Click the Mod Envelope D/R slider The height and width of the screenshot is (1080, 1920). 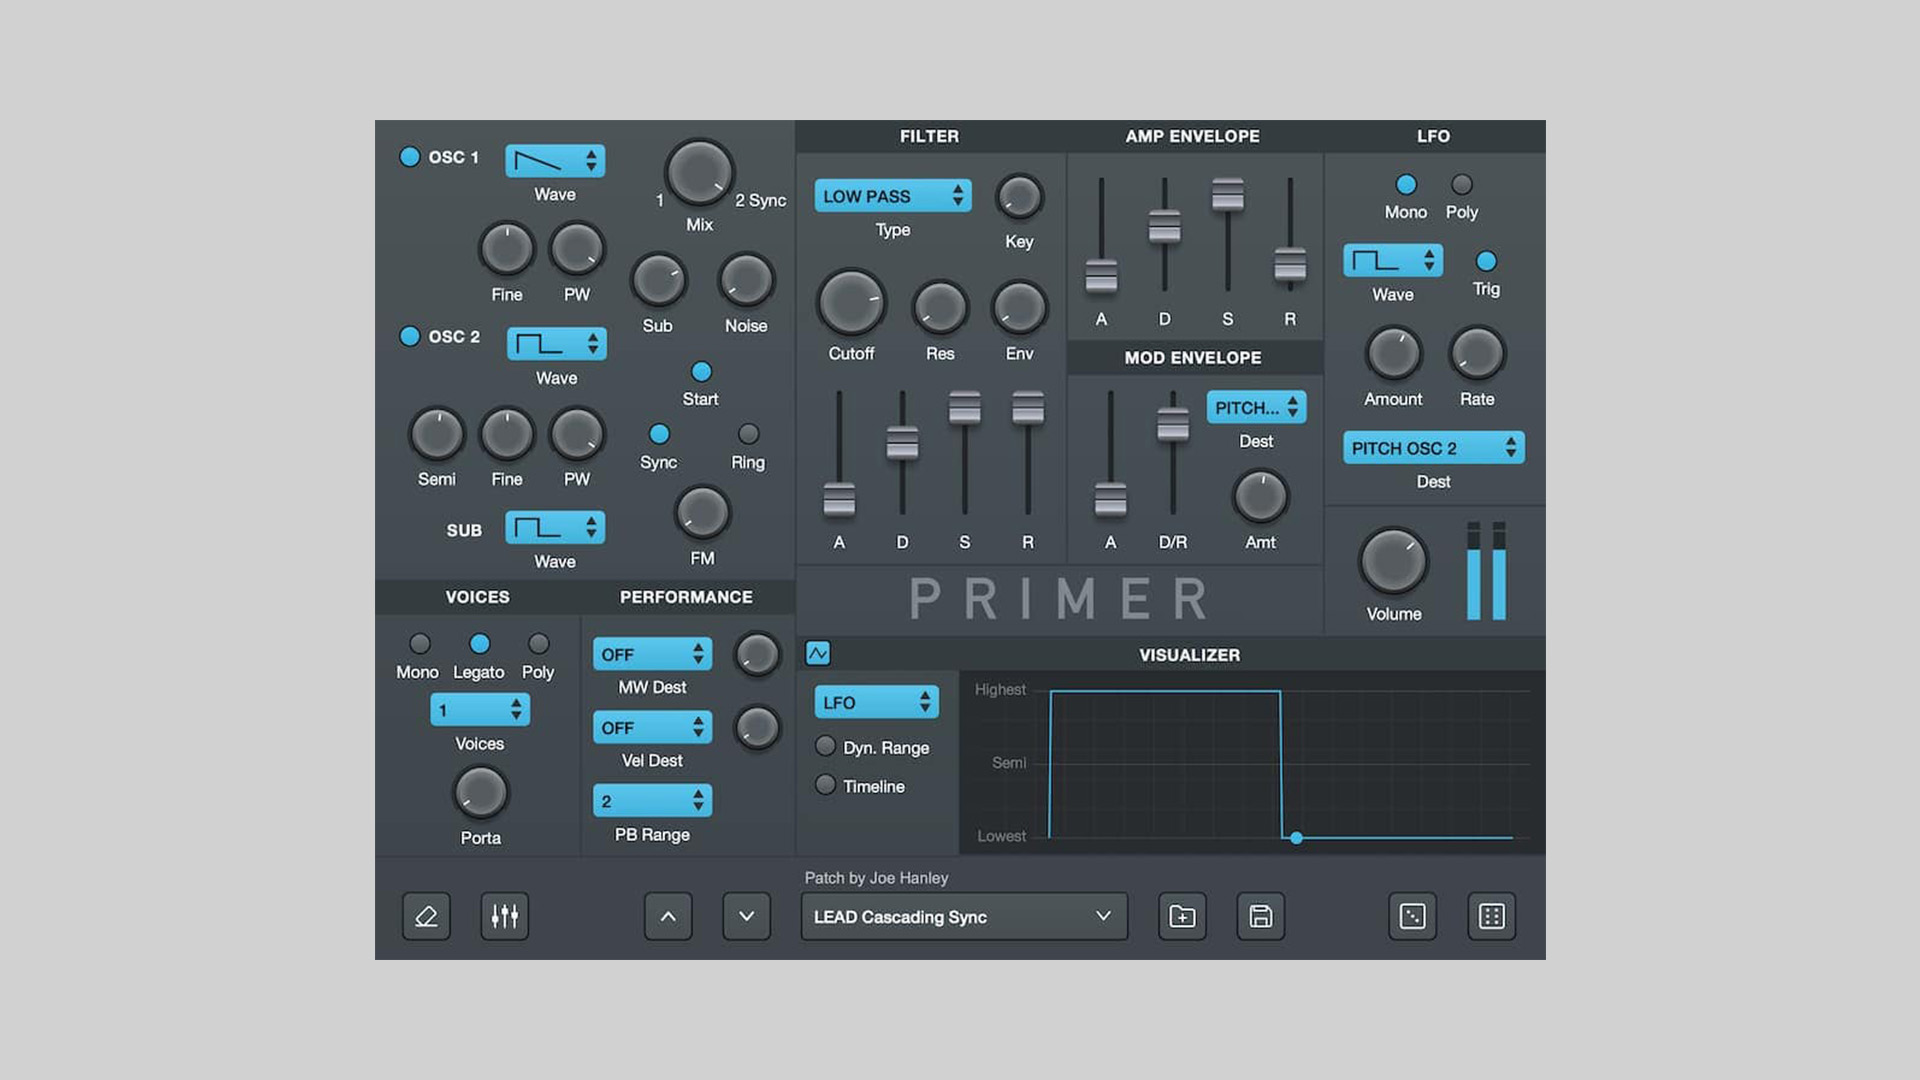coord(1173,423)
